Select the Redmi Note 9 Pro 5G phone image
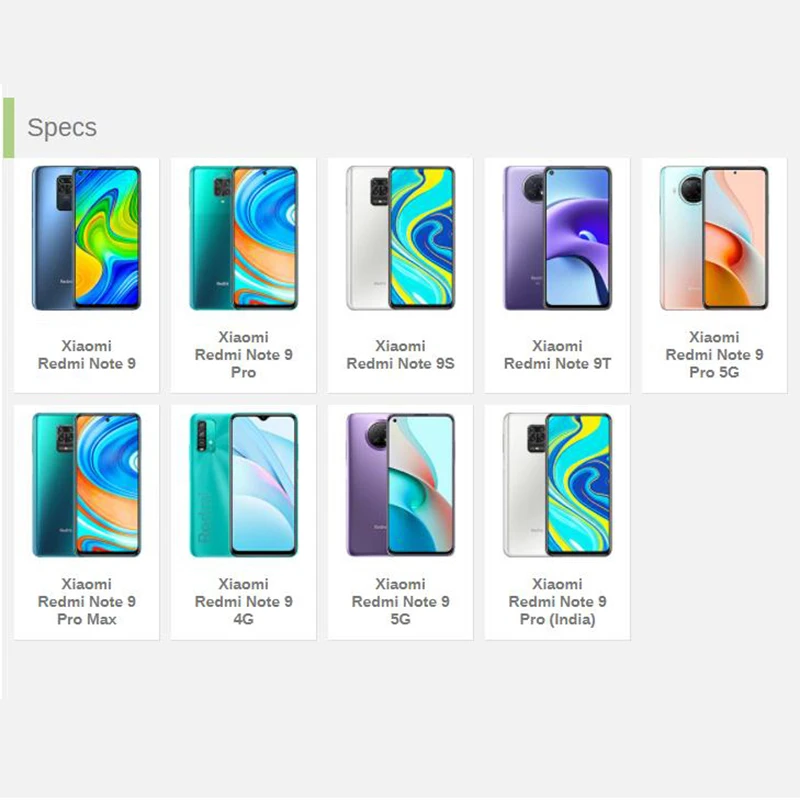The height and width of the screenshot is (800, 800). 714,238
